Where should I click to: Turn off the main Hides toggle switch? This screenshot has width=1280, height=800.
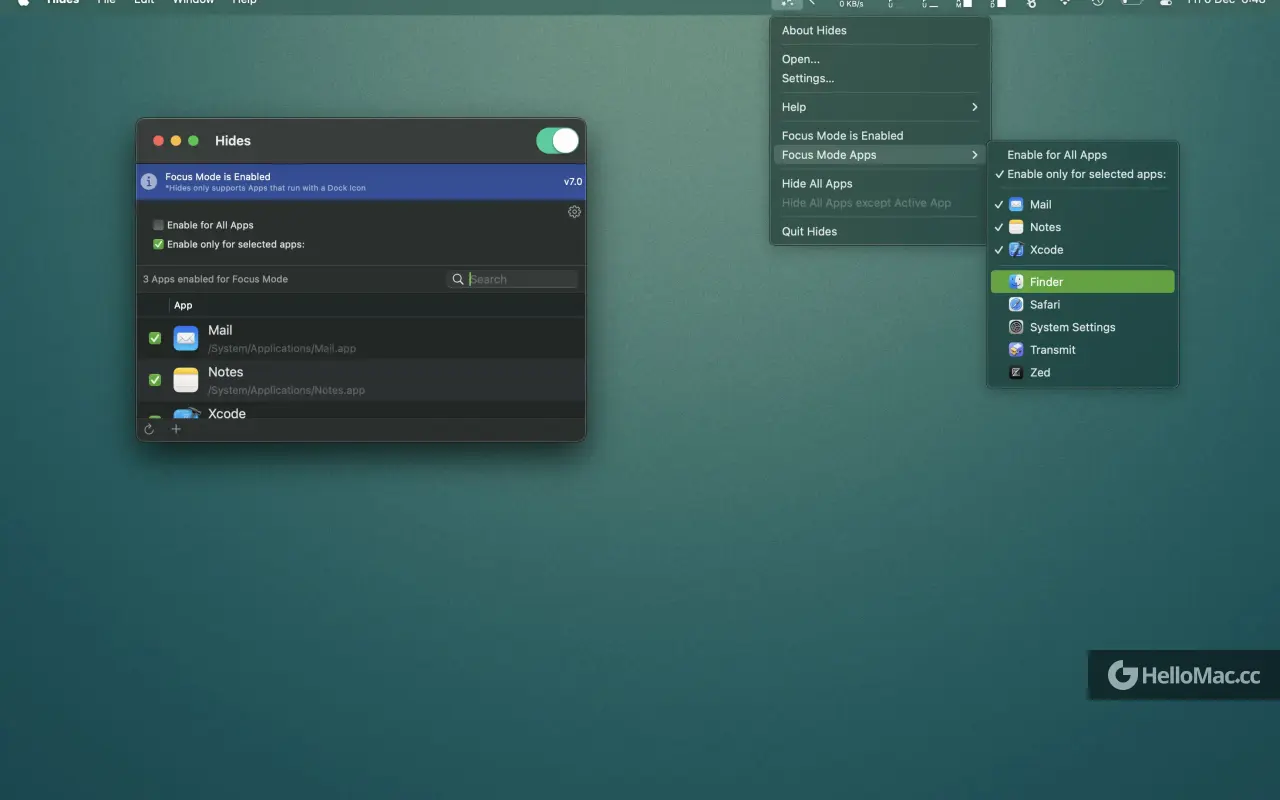tap(557, 141)
